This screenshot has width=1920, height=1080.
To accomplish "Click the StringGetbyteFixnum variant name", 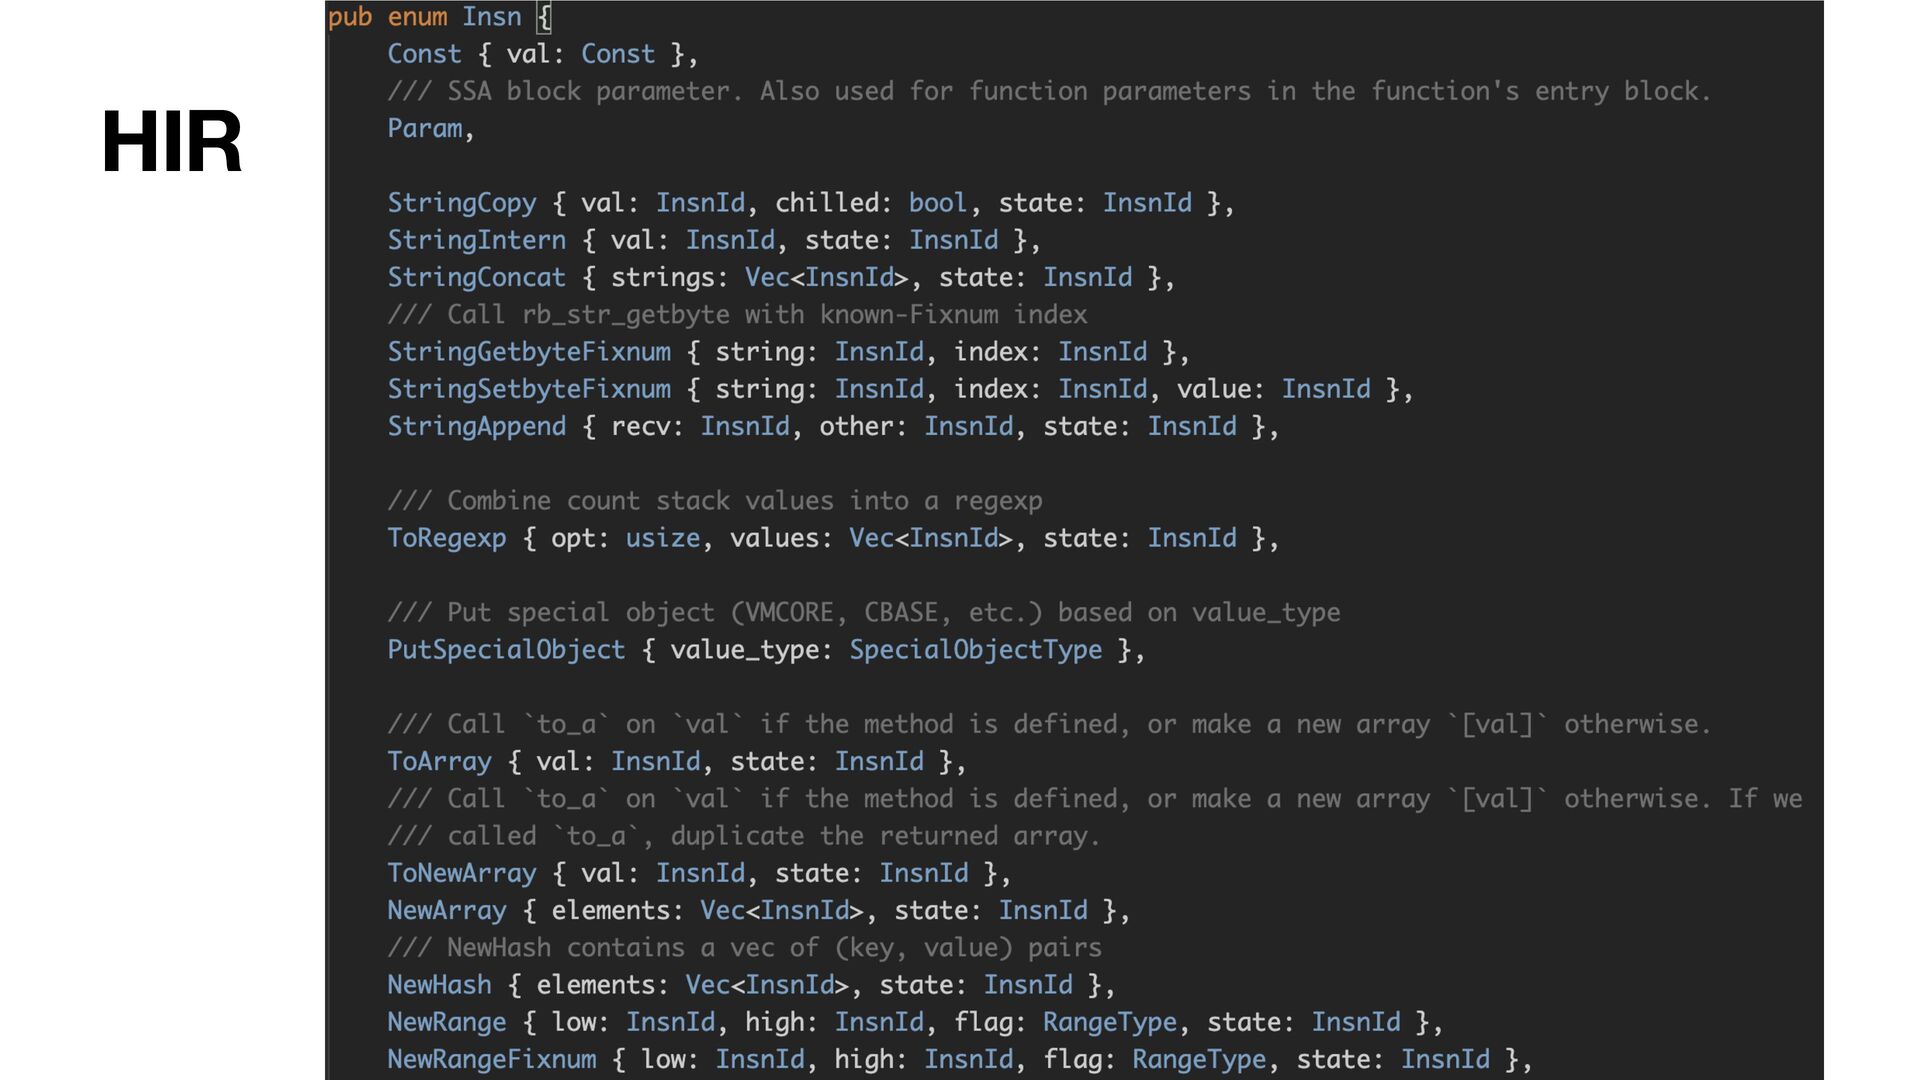I will [529, 352].
